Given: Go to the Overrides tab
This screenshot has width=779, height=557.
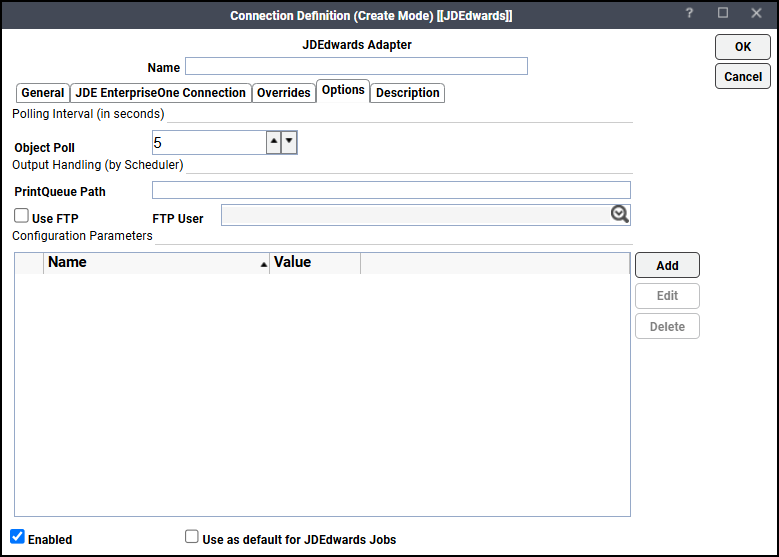Looking at the screenshot, I should click(x=284, y=93).
